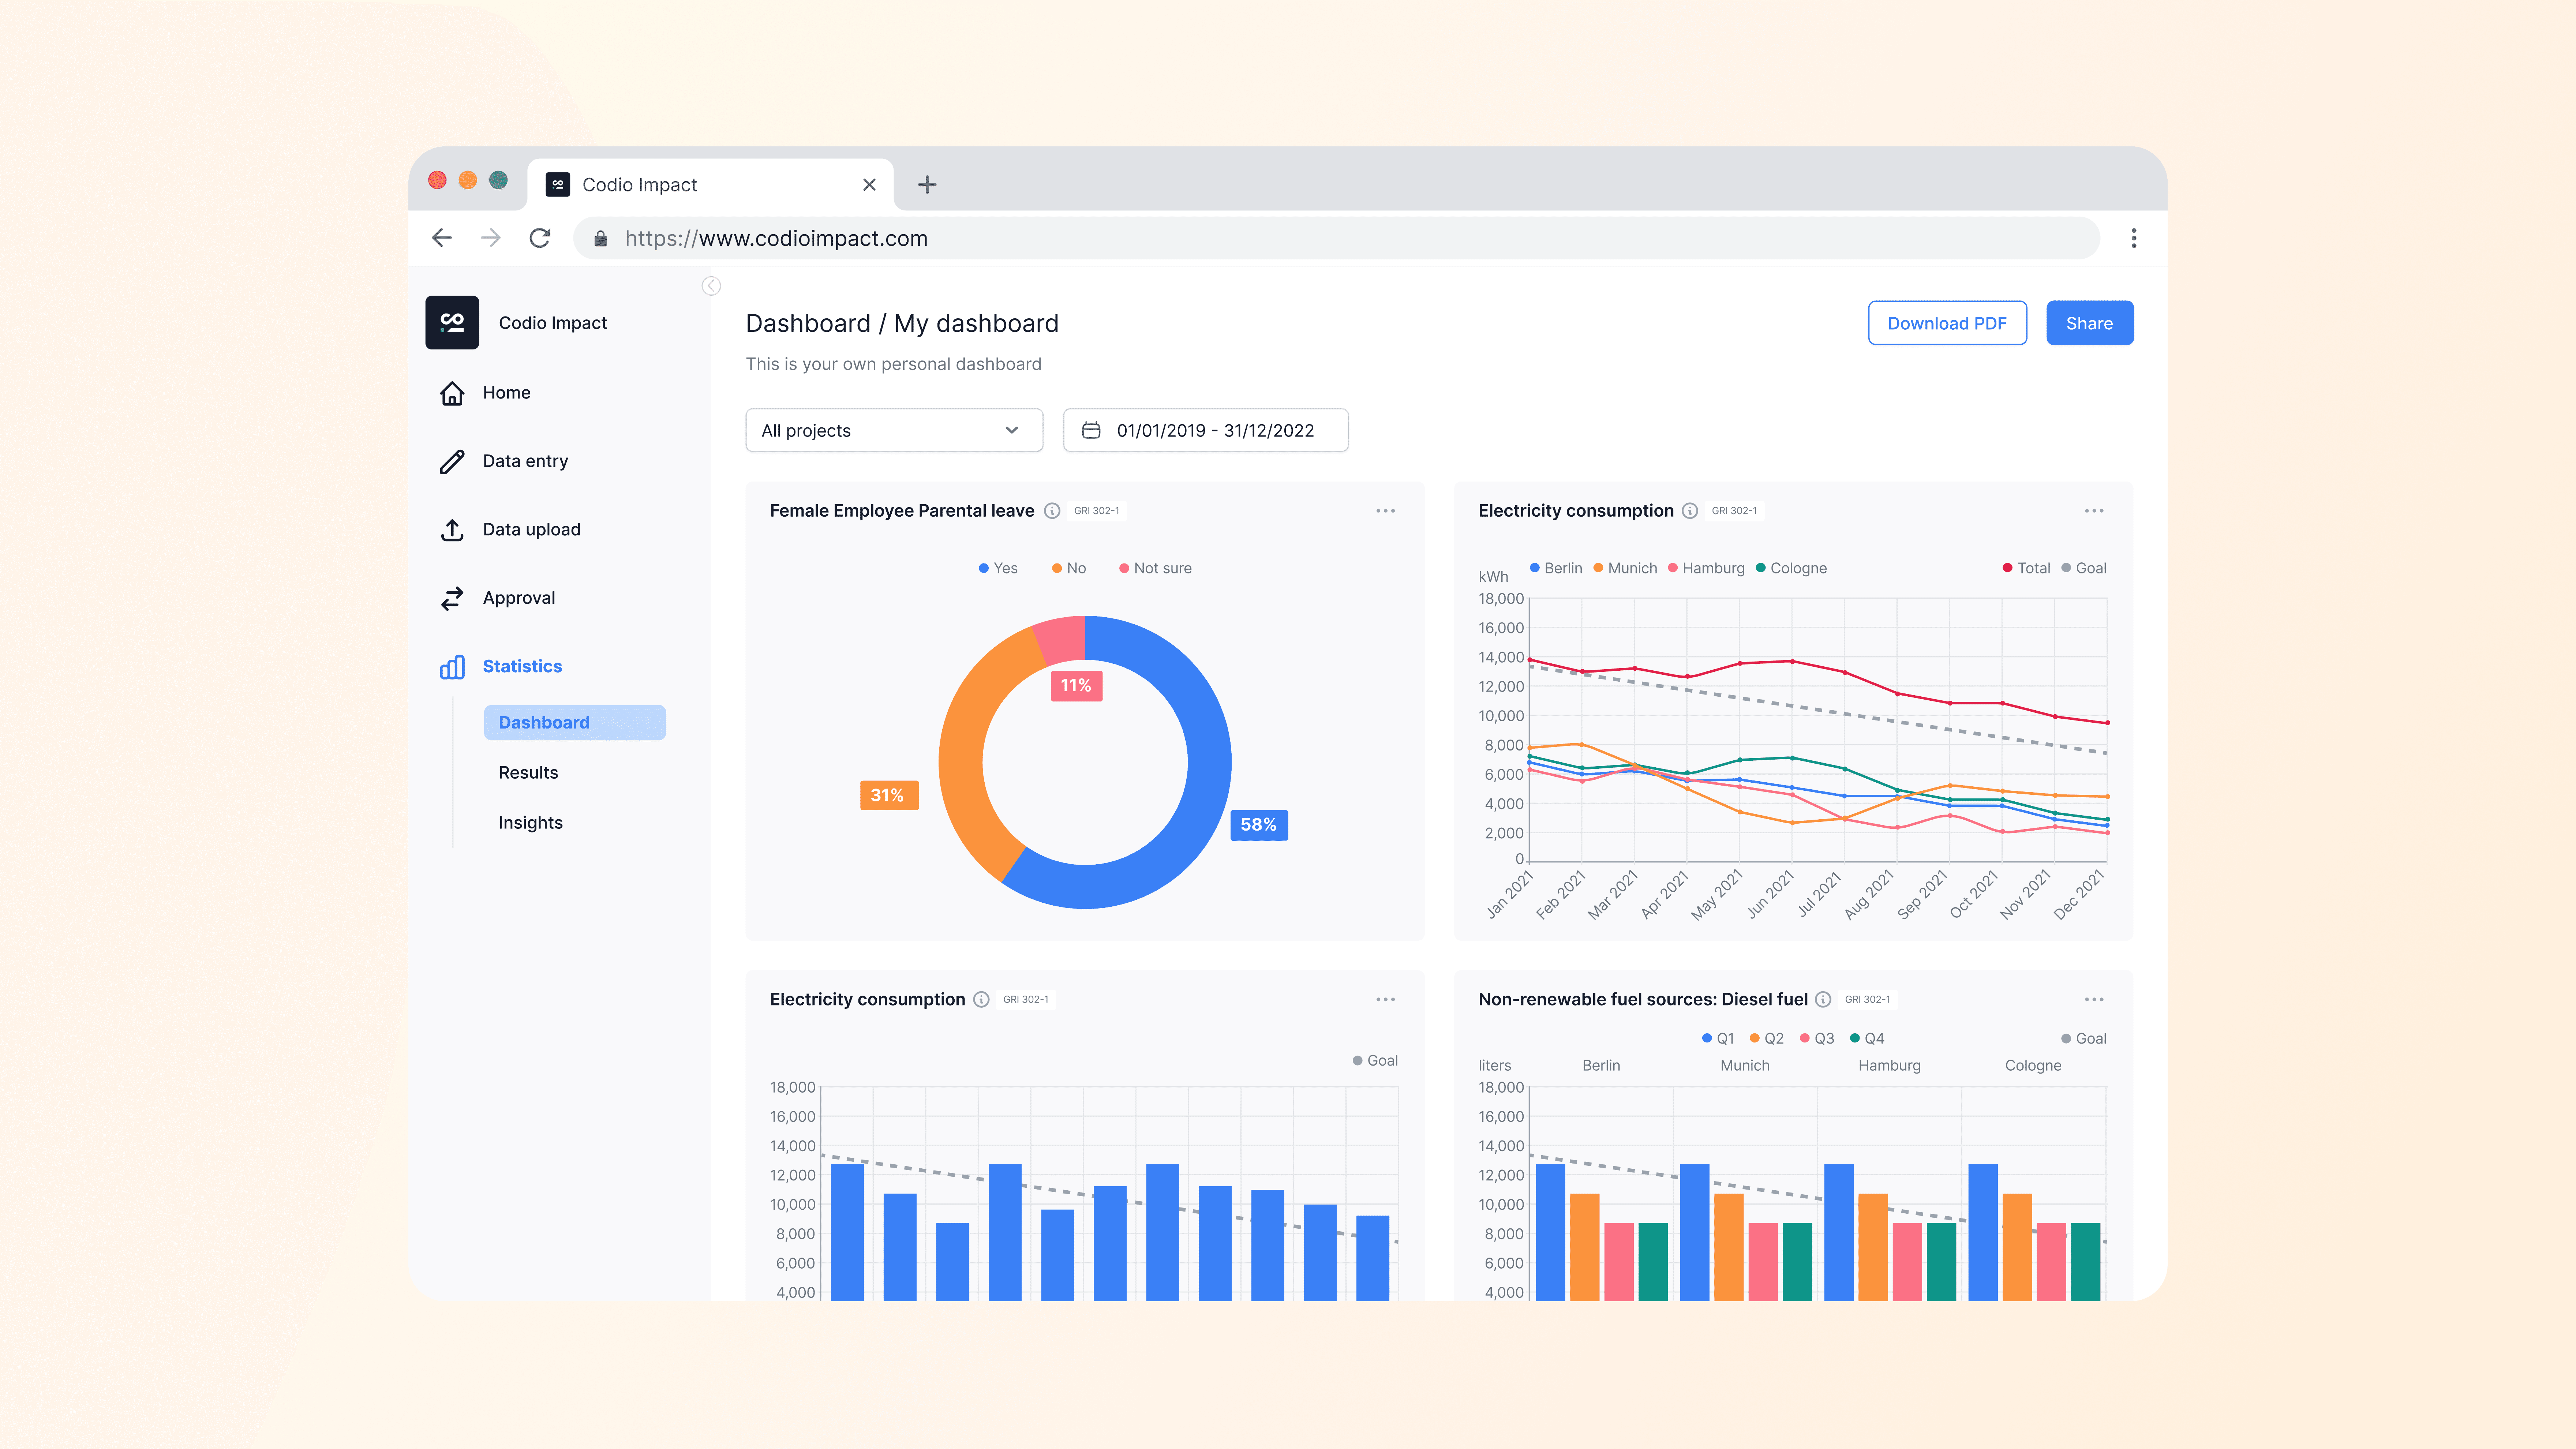This screenshot has height=1449, width=2576.
Task: Open info icon beside Diesel fuel title
Action: pos(1823,1000)
